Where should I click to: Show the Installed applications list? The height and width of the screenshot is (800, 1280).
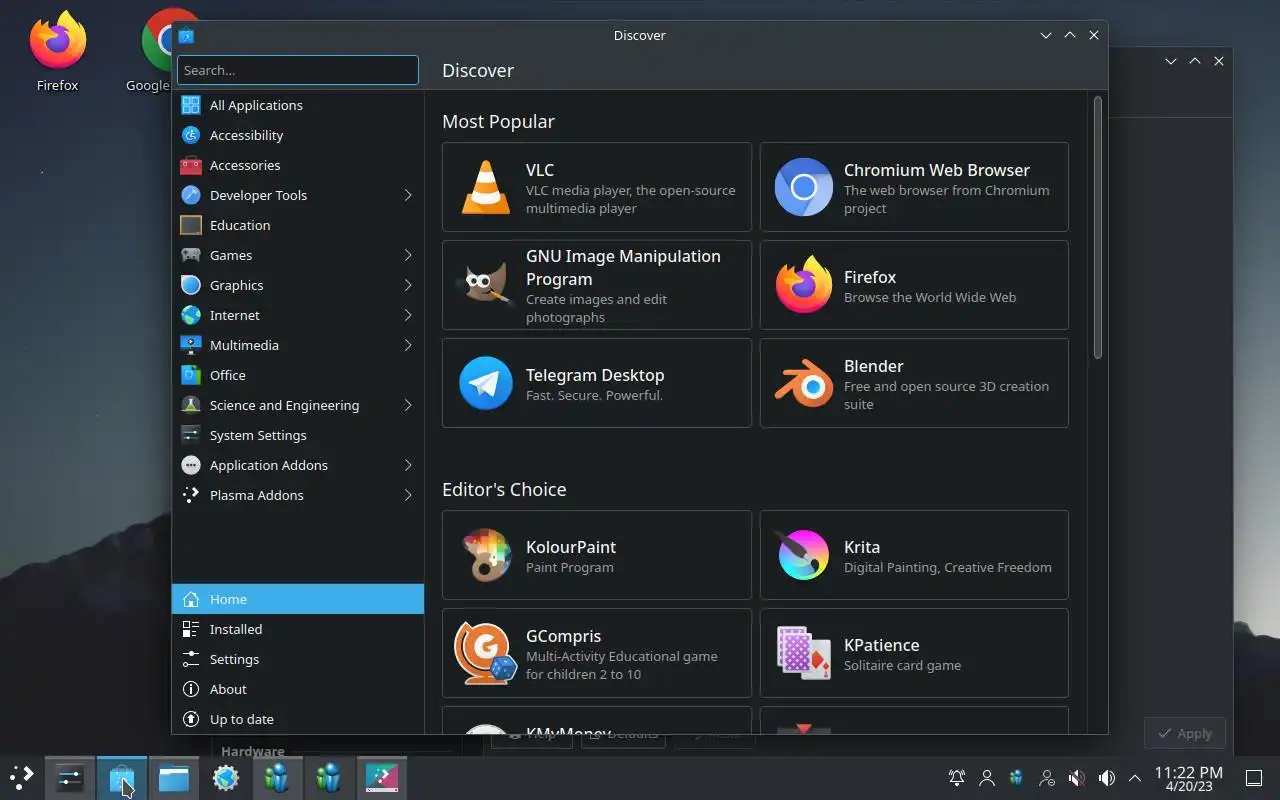coord(298,629)
